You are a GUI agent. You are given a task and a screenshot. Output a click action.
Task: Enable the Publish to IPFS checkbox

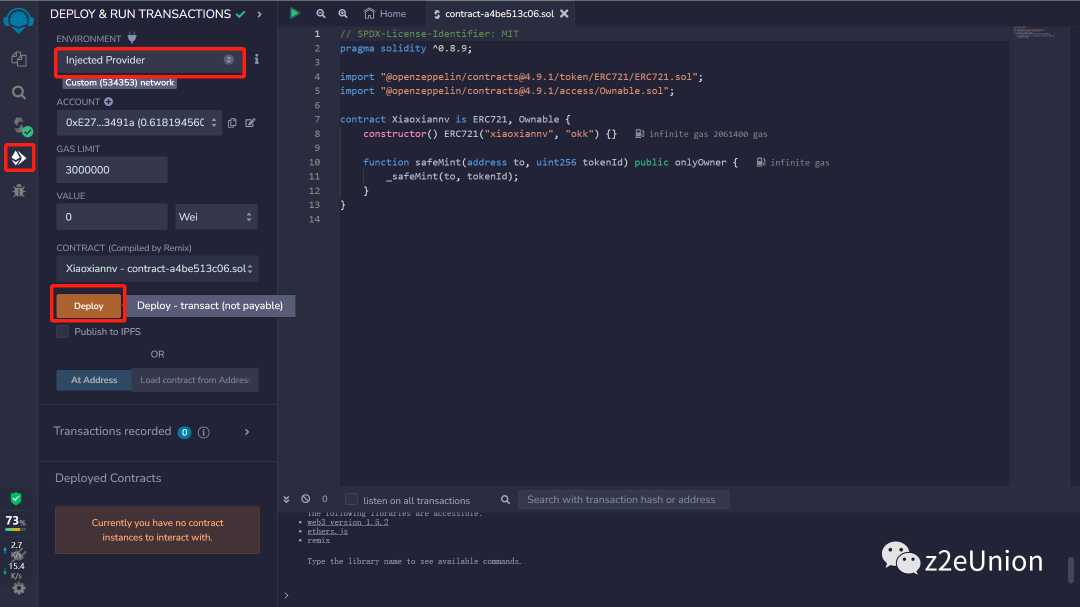tap(63, 332)
